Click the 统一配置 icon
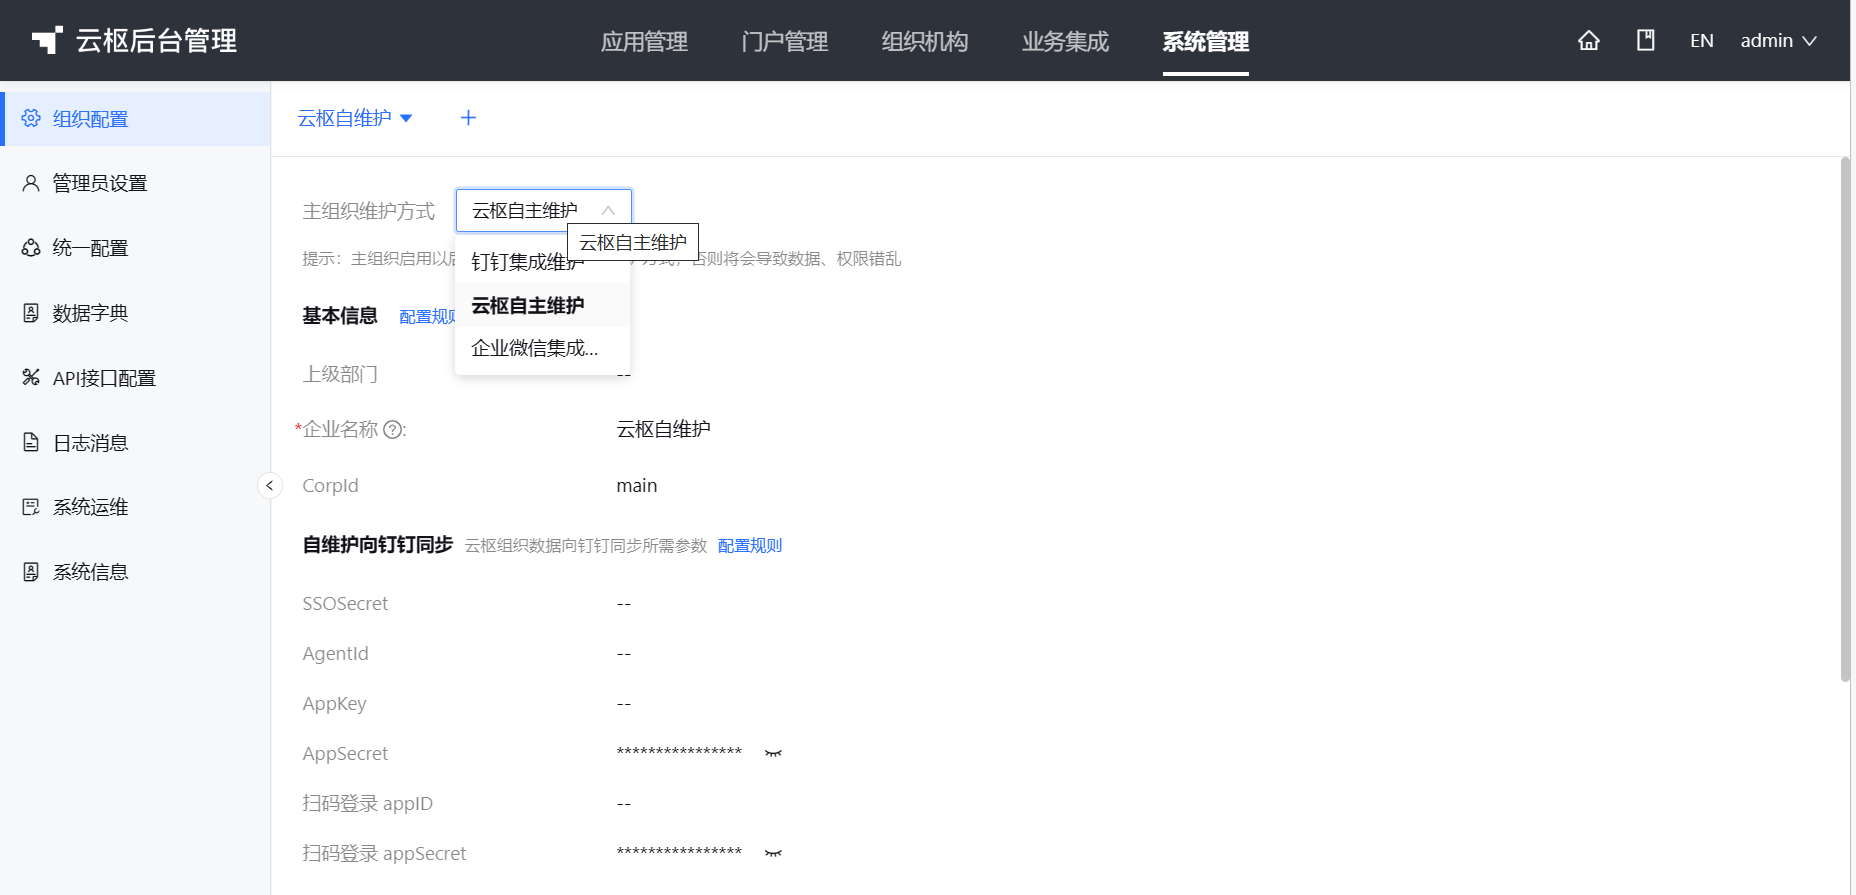The width and height of the screenshot is (1856, 895). [31, 248]
